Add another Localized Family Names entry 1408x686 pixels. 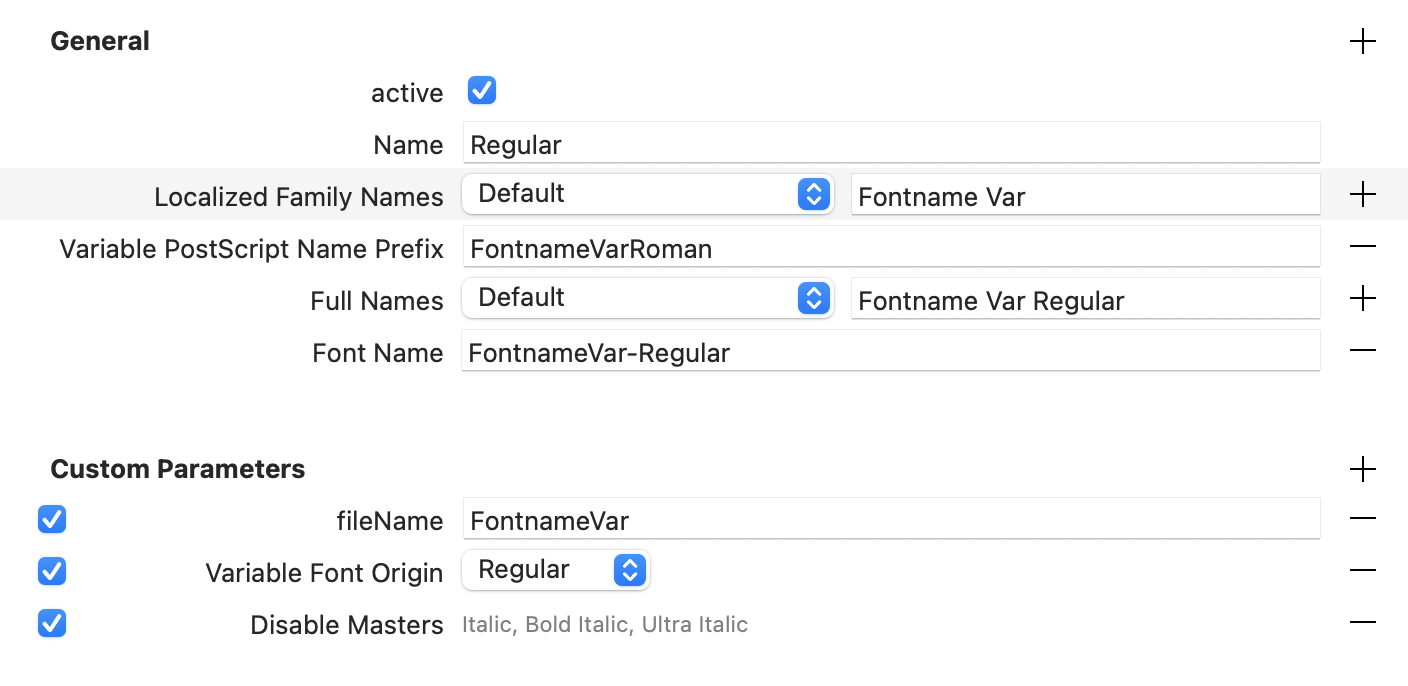pyautogui.click(x=1362, y=195)
